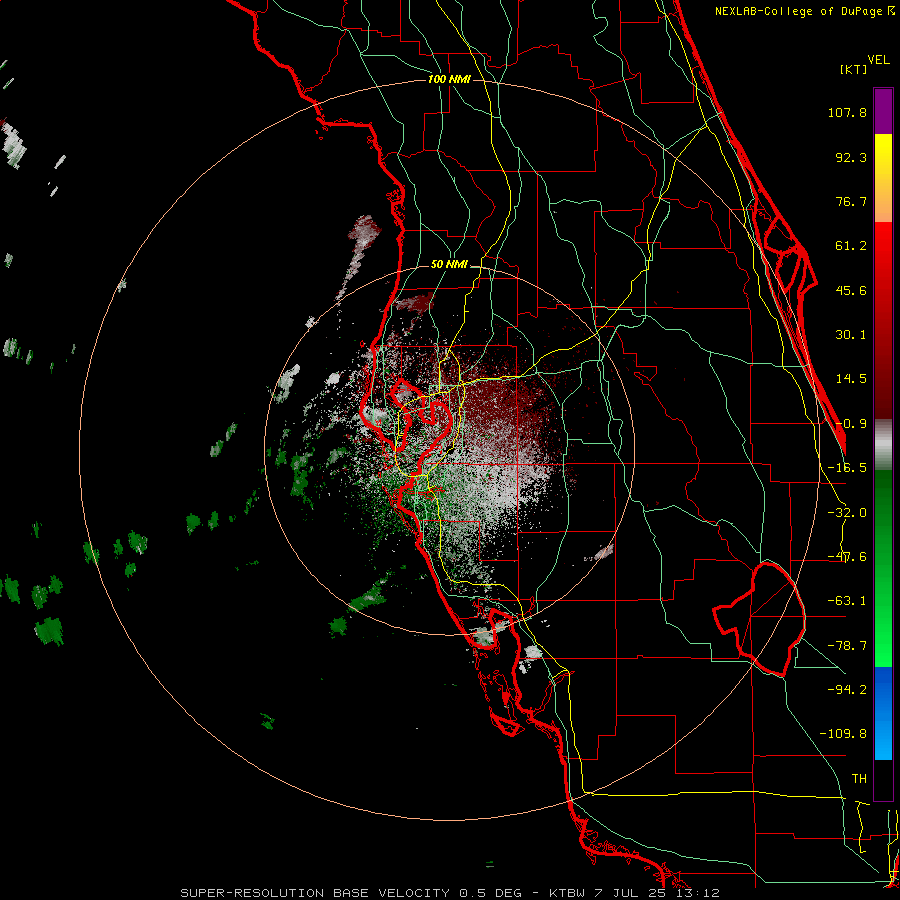
Task: Click the purple segment of the velocity color bar
Action: point(883,111)
